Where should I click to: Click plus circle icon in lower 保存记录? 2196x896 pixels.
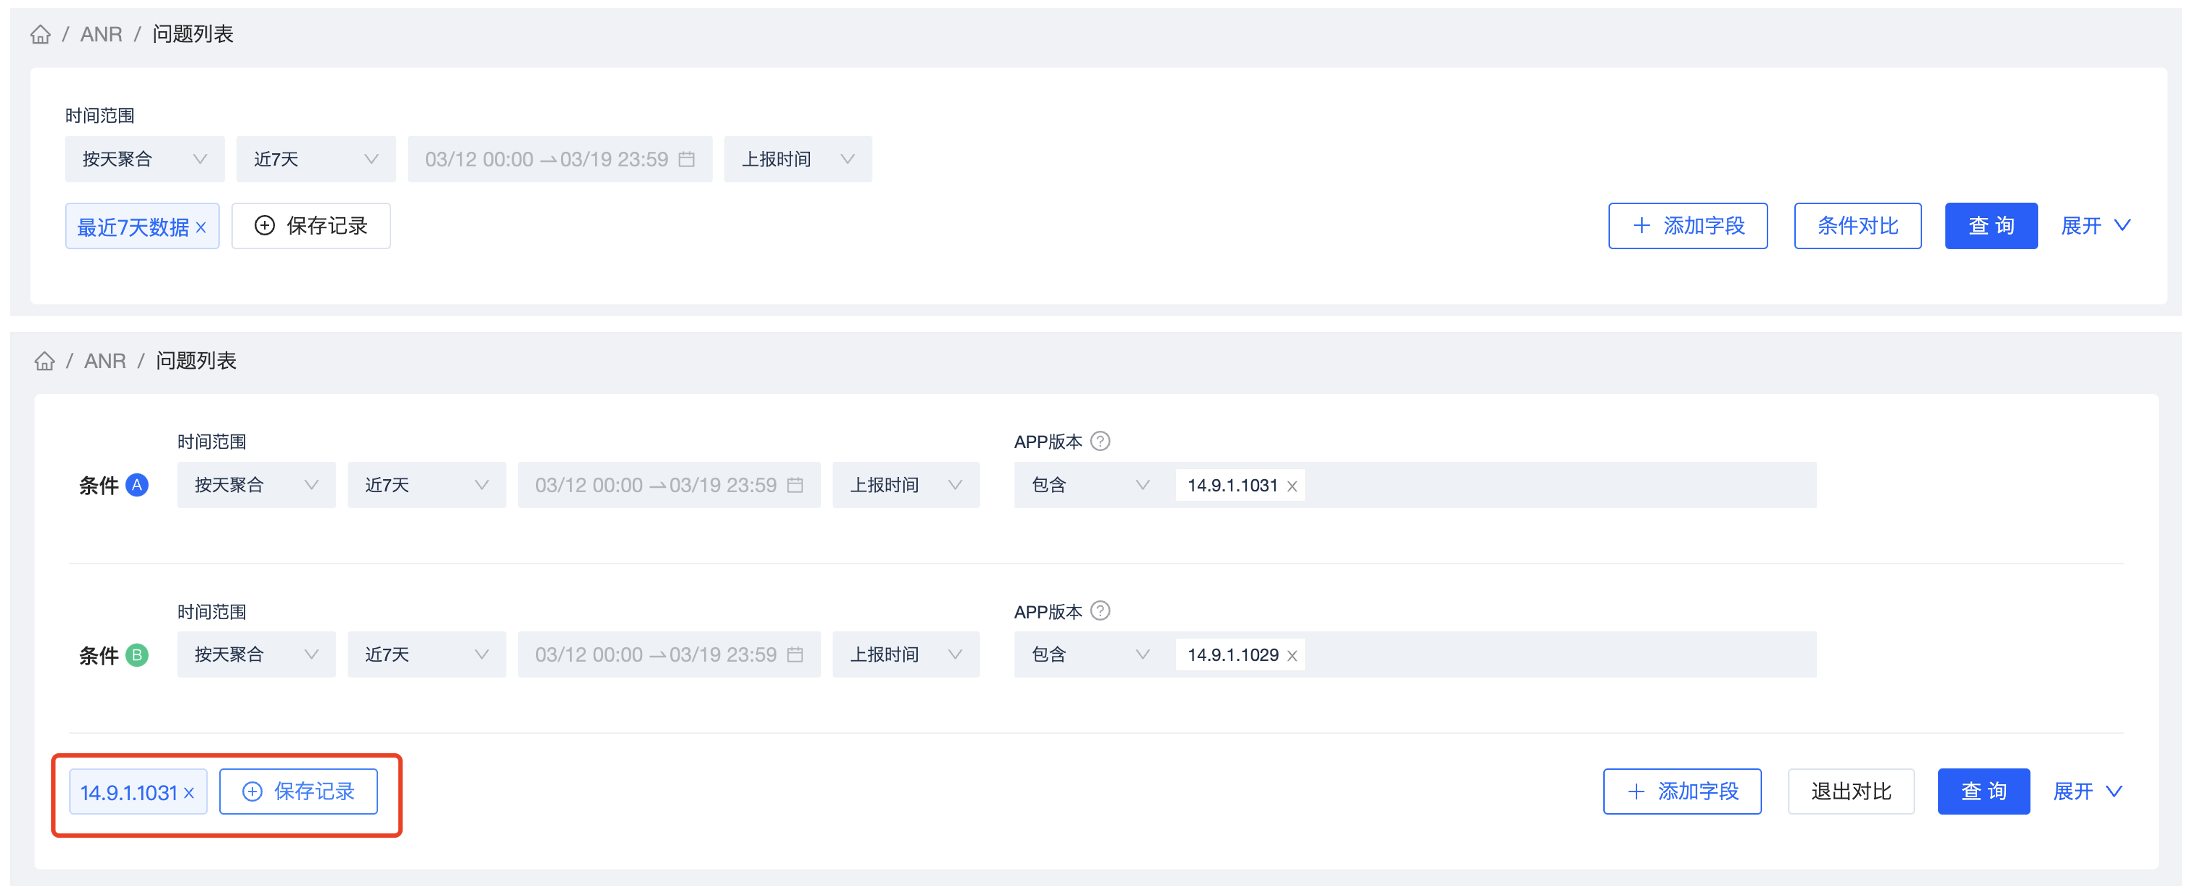tap(253, 792)
